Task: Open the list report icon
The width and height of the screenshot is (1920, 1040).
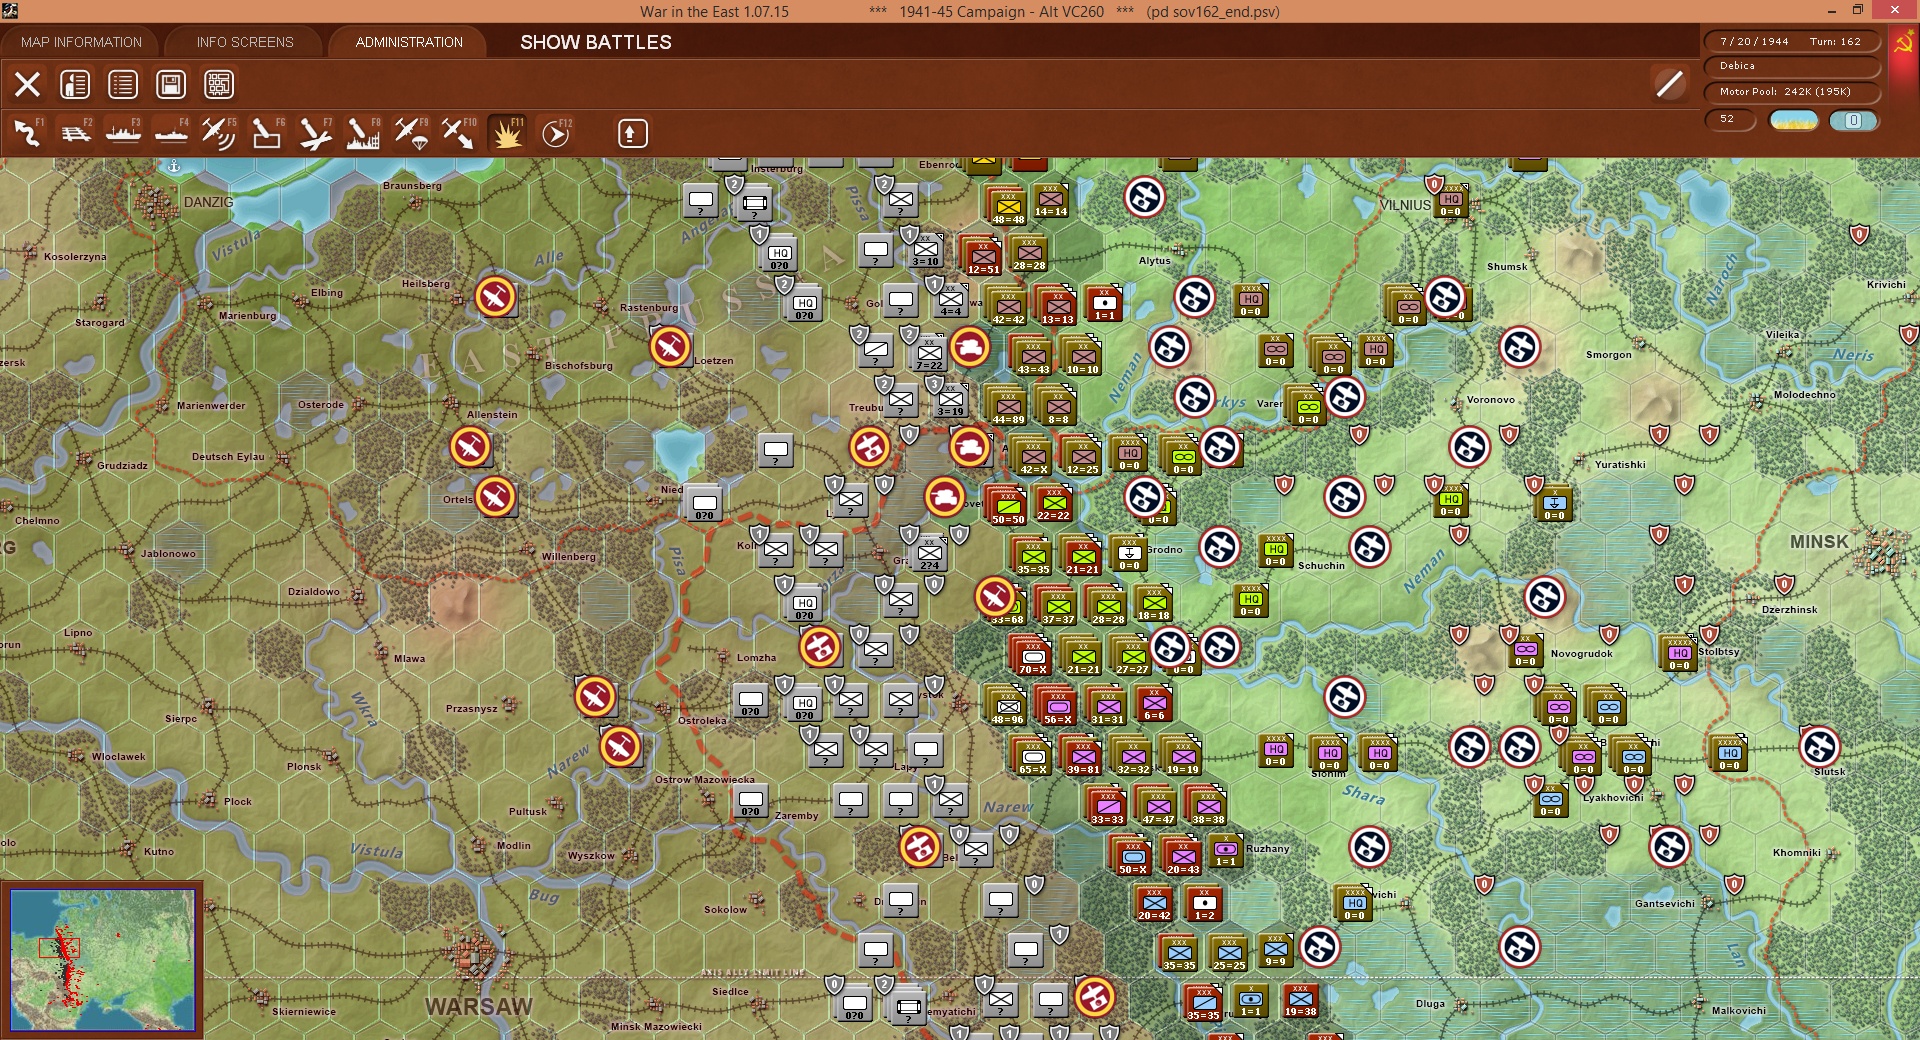Action: tap(123, 85)
